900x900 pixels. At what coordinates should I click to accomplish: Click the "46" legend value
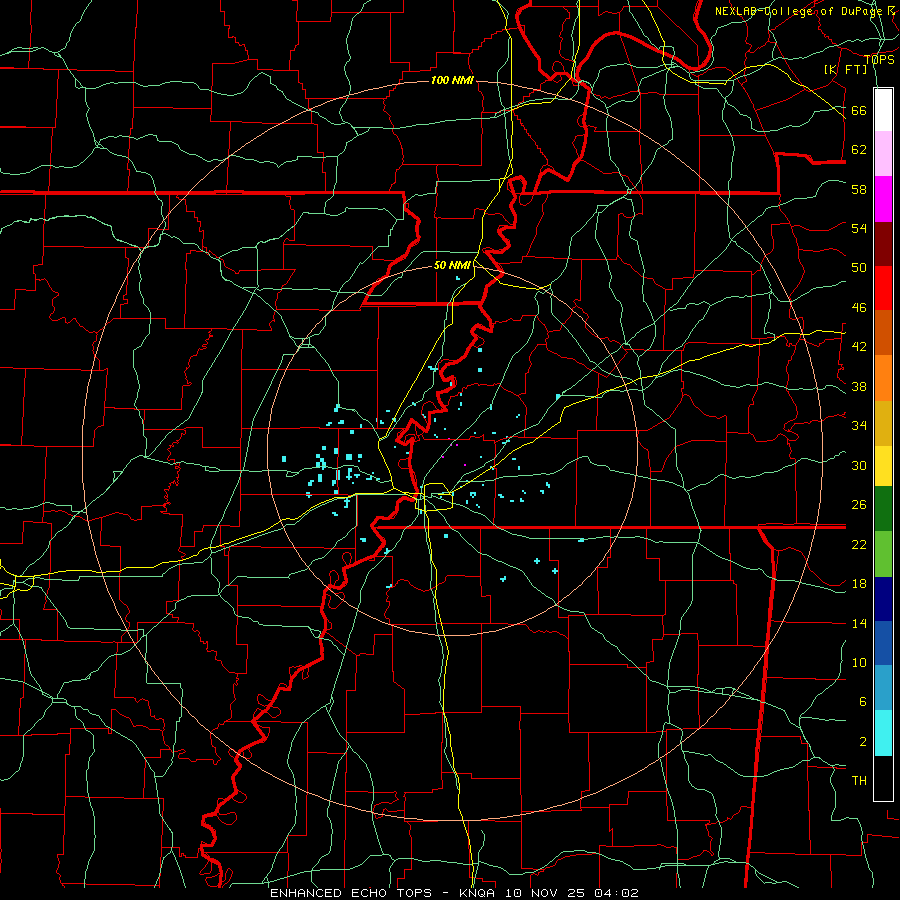(859, 307)
